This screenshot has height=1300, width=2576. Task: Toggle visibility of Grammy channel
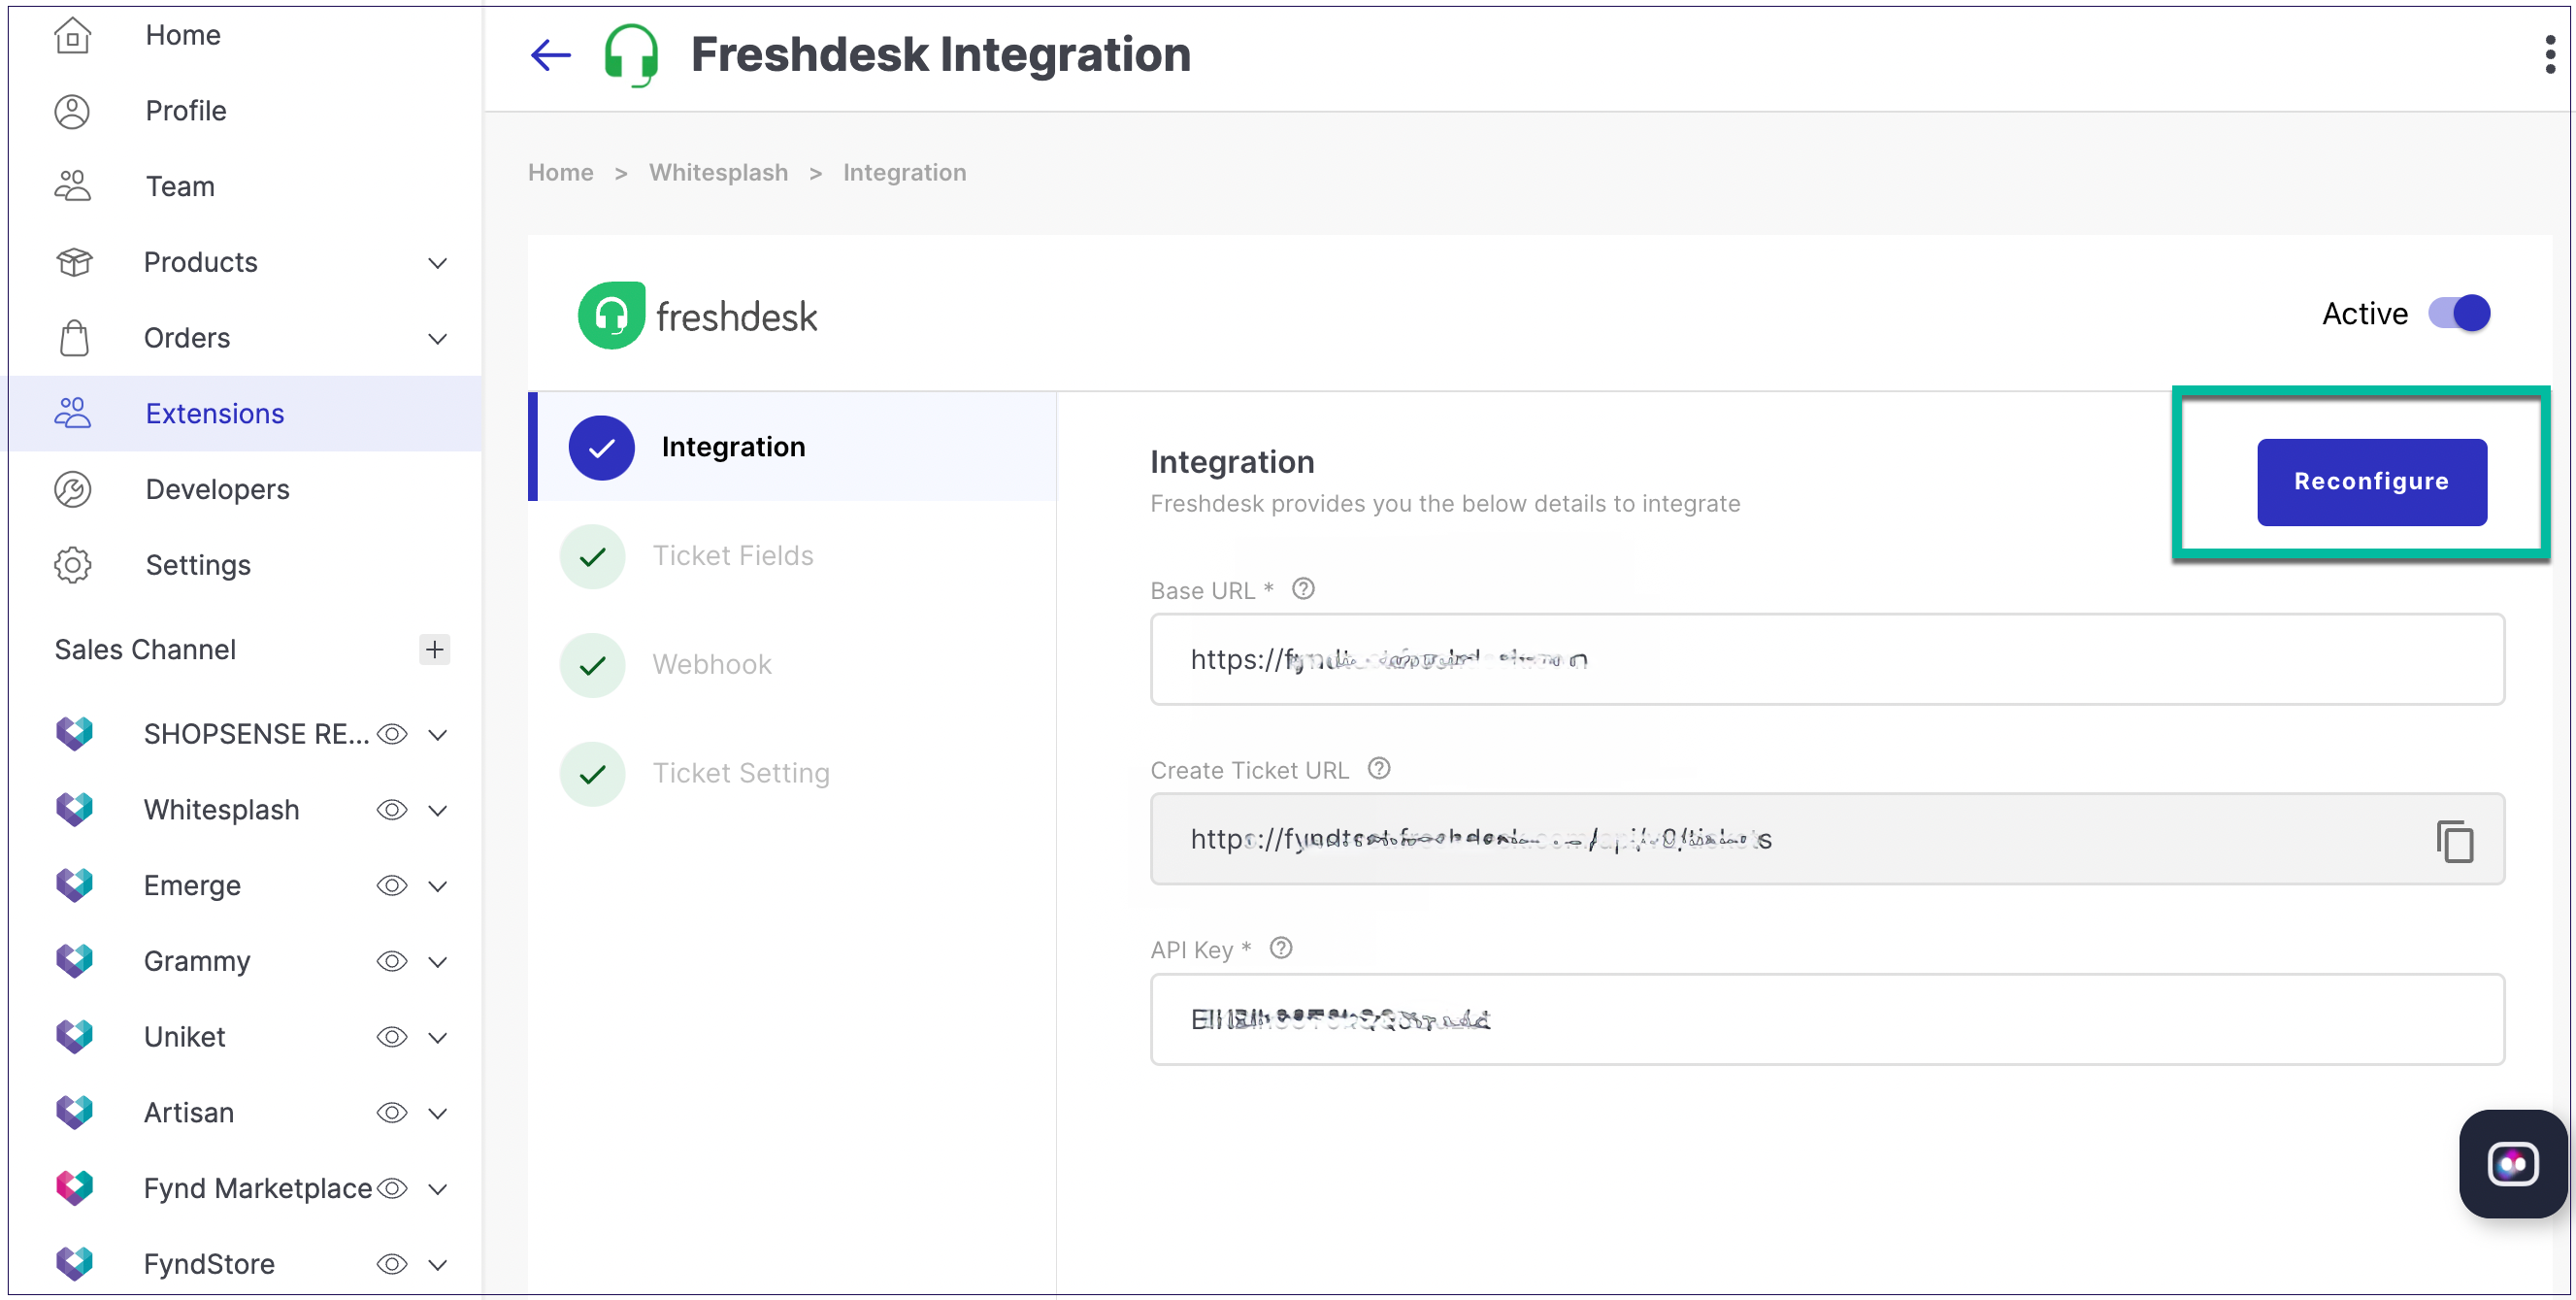coord(392,961)
